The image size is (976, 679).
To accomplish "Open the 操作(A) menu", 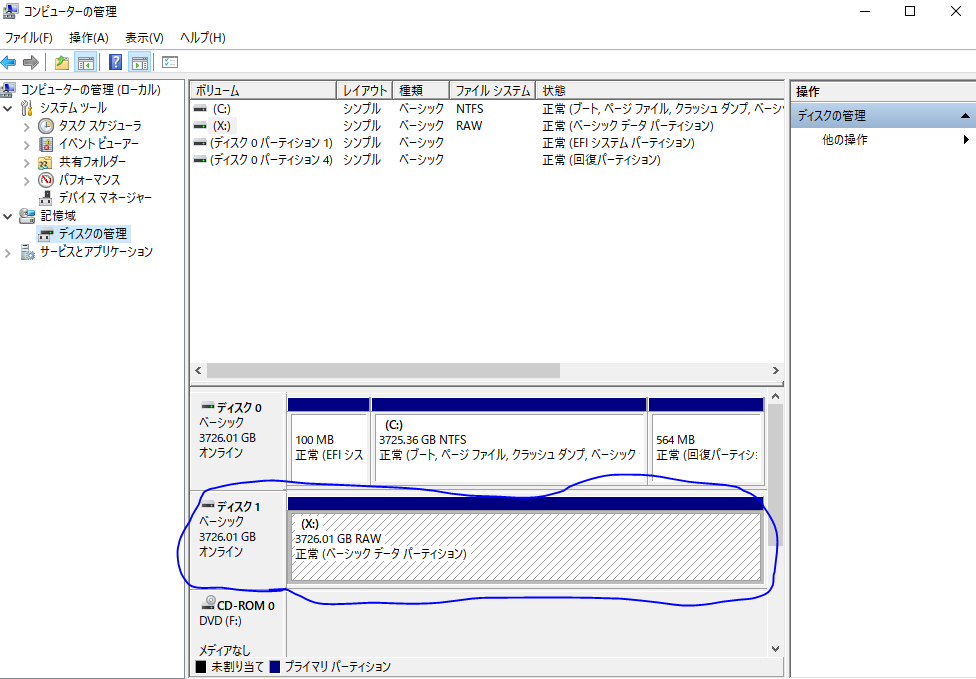I will tap(88, 38).
